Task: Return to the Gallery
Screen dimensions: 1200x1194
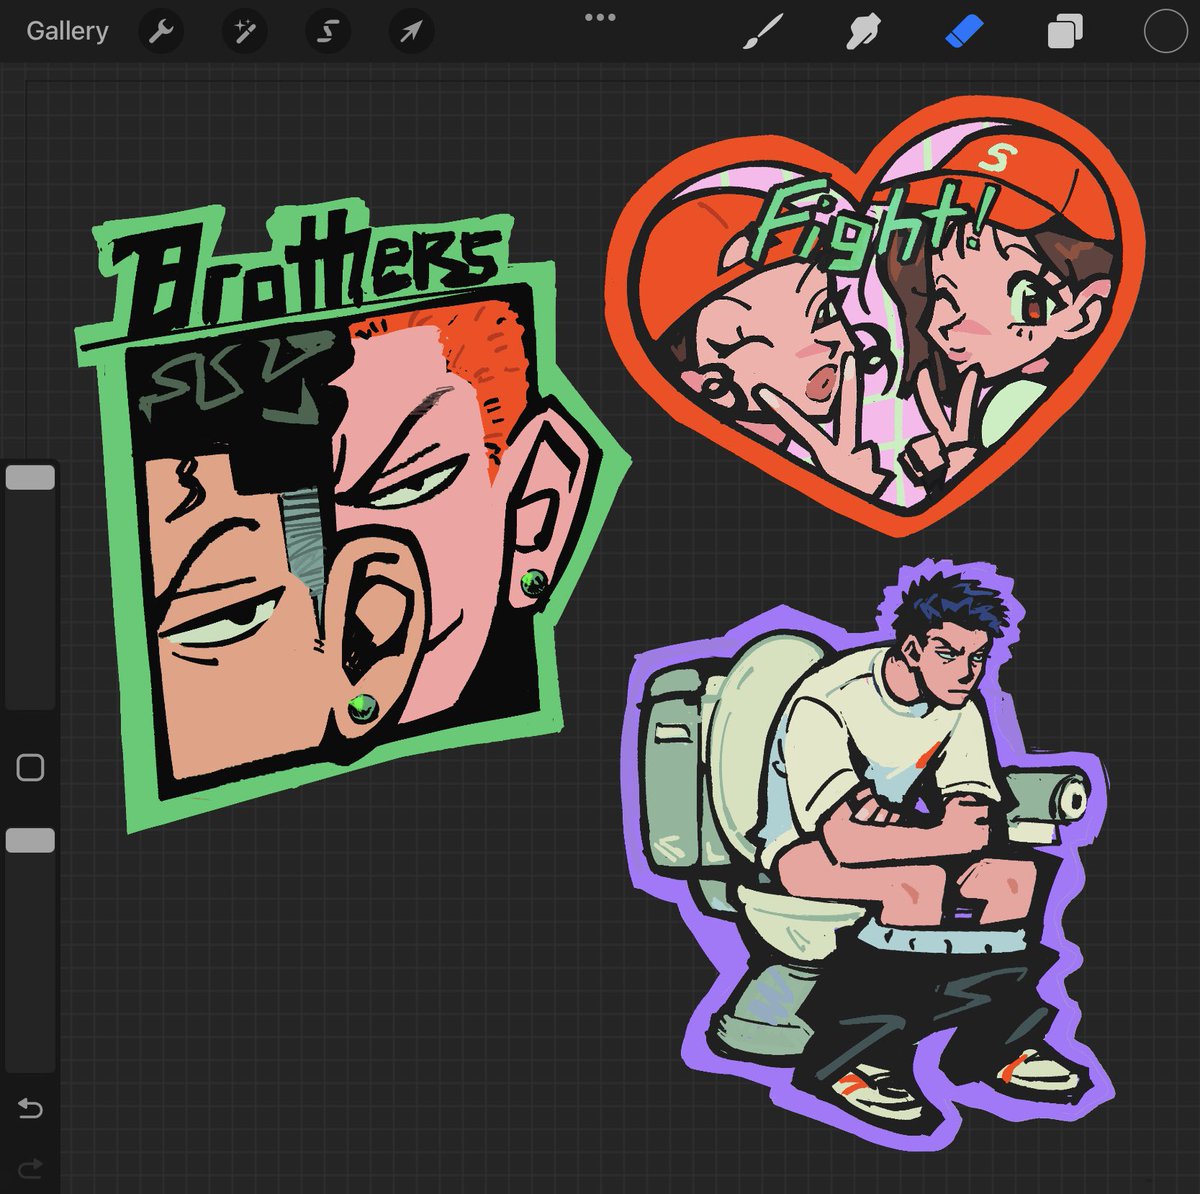Action: (x=66, y=30)
